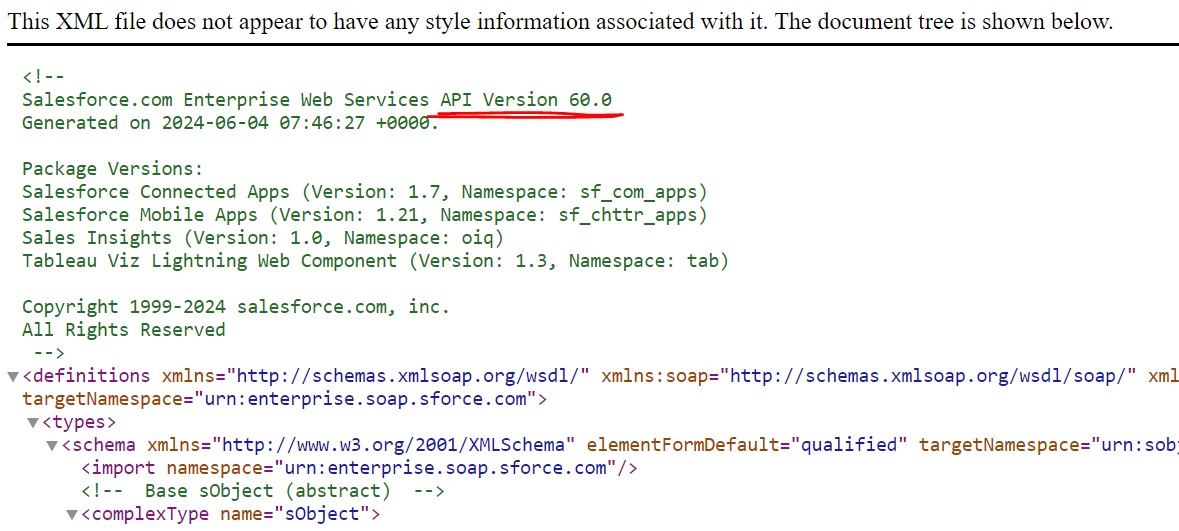Click the 'Copyright 1999-2024 salesforce.com, inc.' line
Image resolution: width=1179 pixels, height=531 pixels.
(x=235, y=307)
